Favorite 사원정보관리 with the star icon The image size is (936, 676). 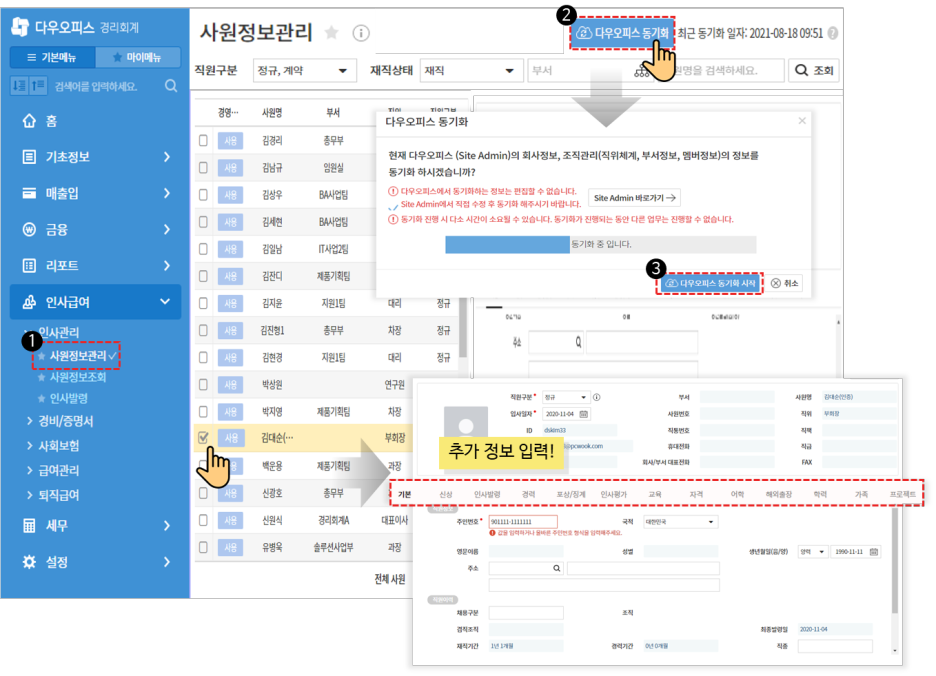(x=331, y=32)
